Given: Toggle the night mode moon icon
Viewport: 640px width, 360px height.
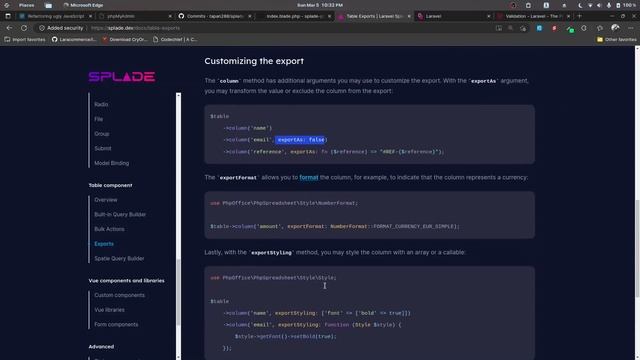Looking at the screenshot, I should pos(580,5).
